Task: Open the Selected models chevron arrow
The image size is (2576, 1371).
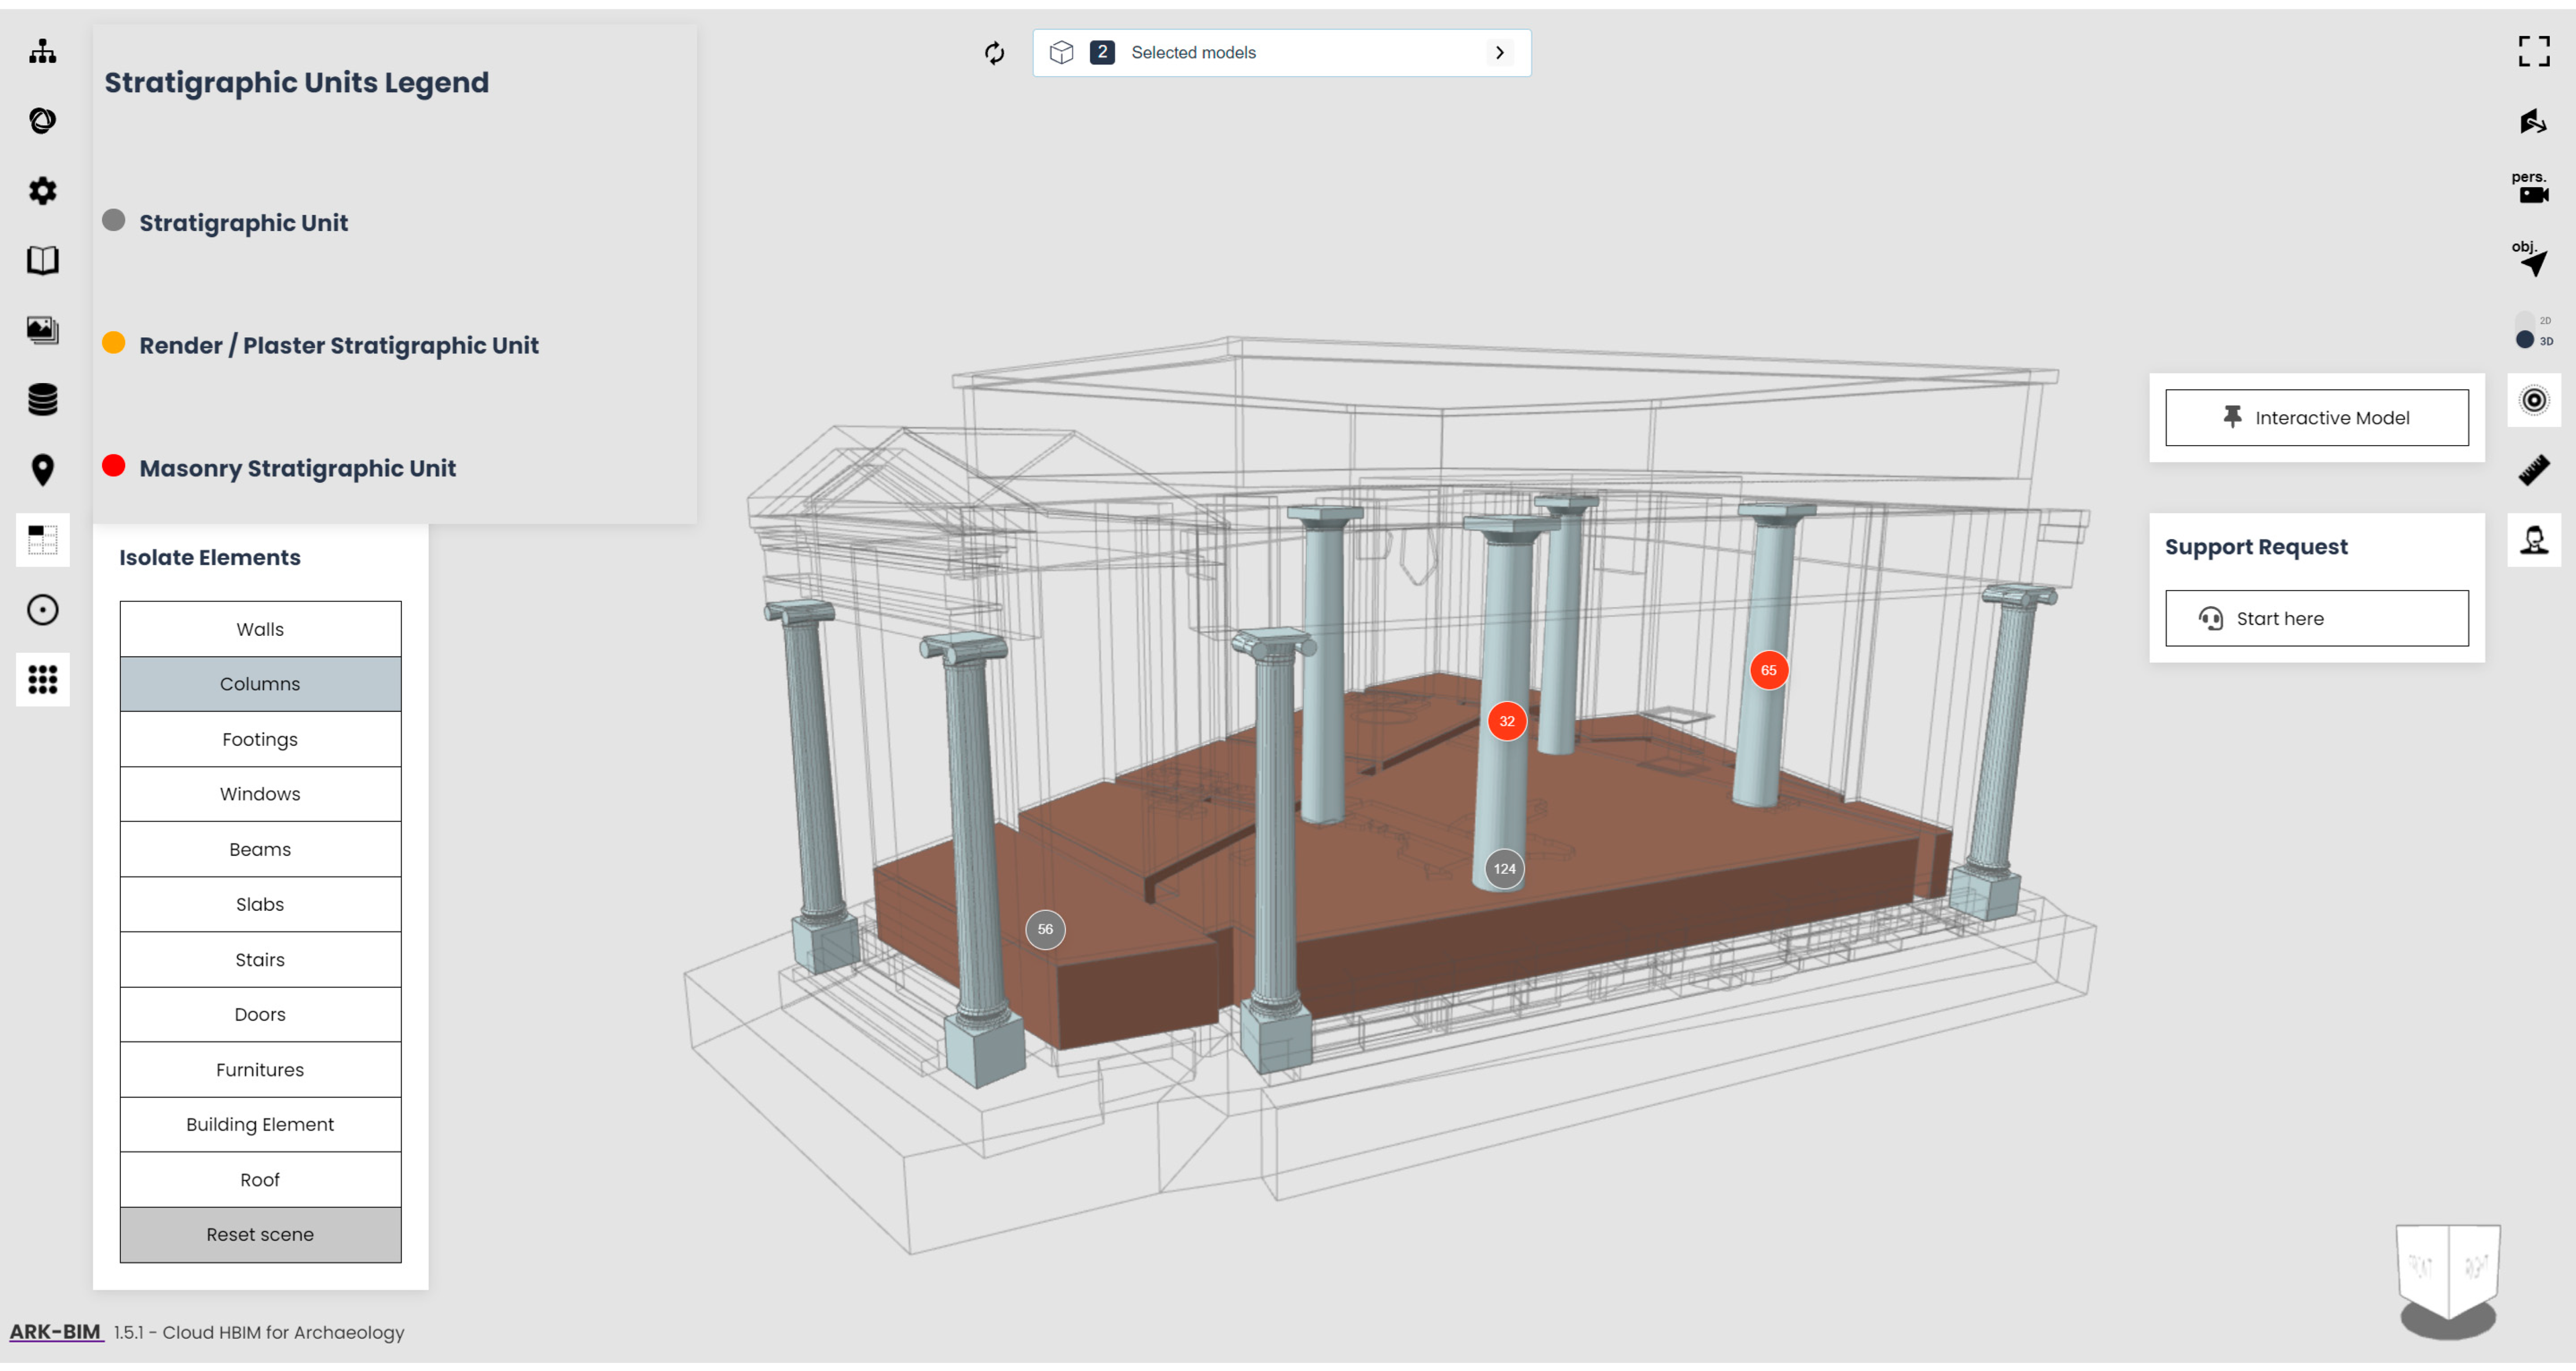Action: pos(1499,53)
